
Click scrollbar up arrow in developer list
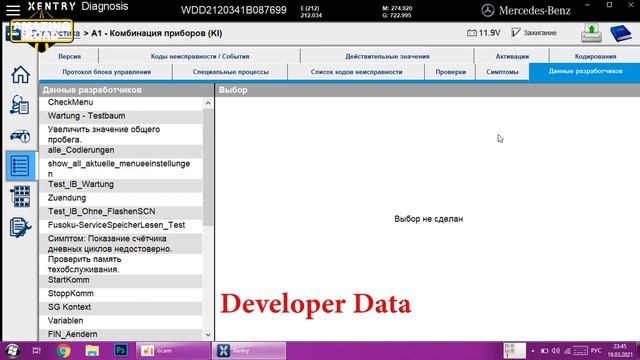(x=208, y=103)
